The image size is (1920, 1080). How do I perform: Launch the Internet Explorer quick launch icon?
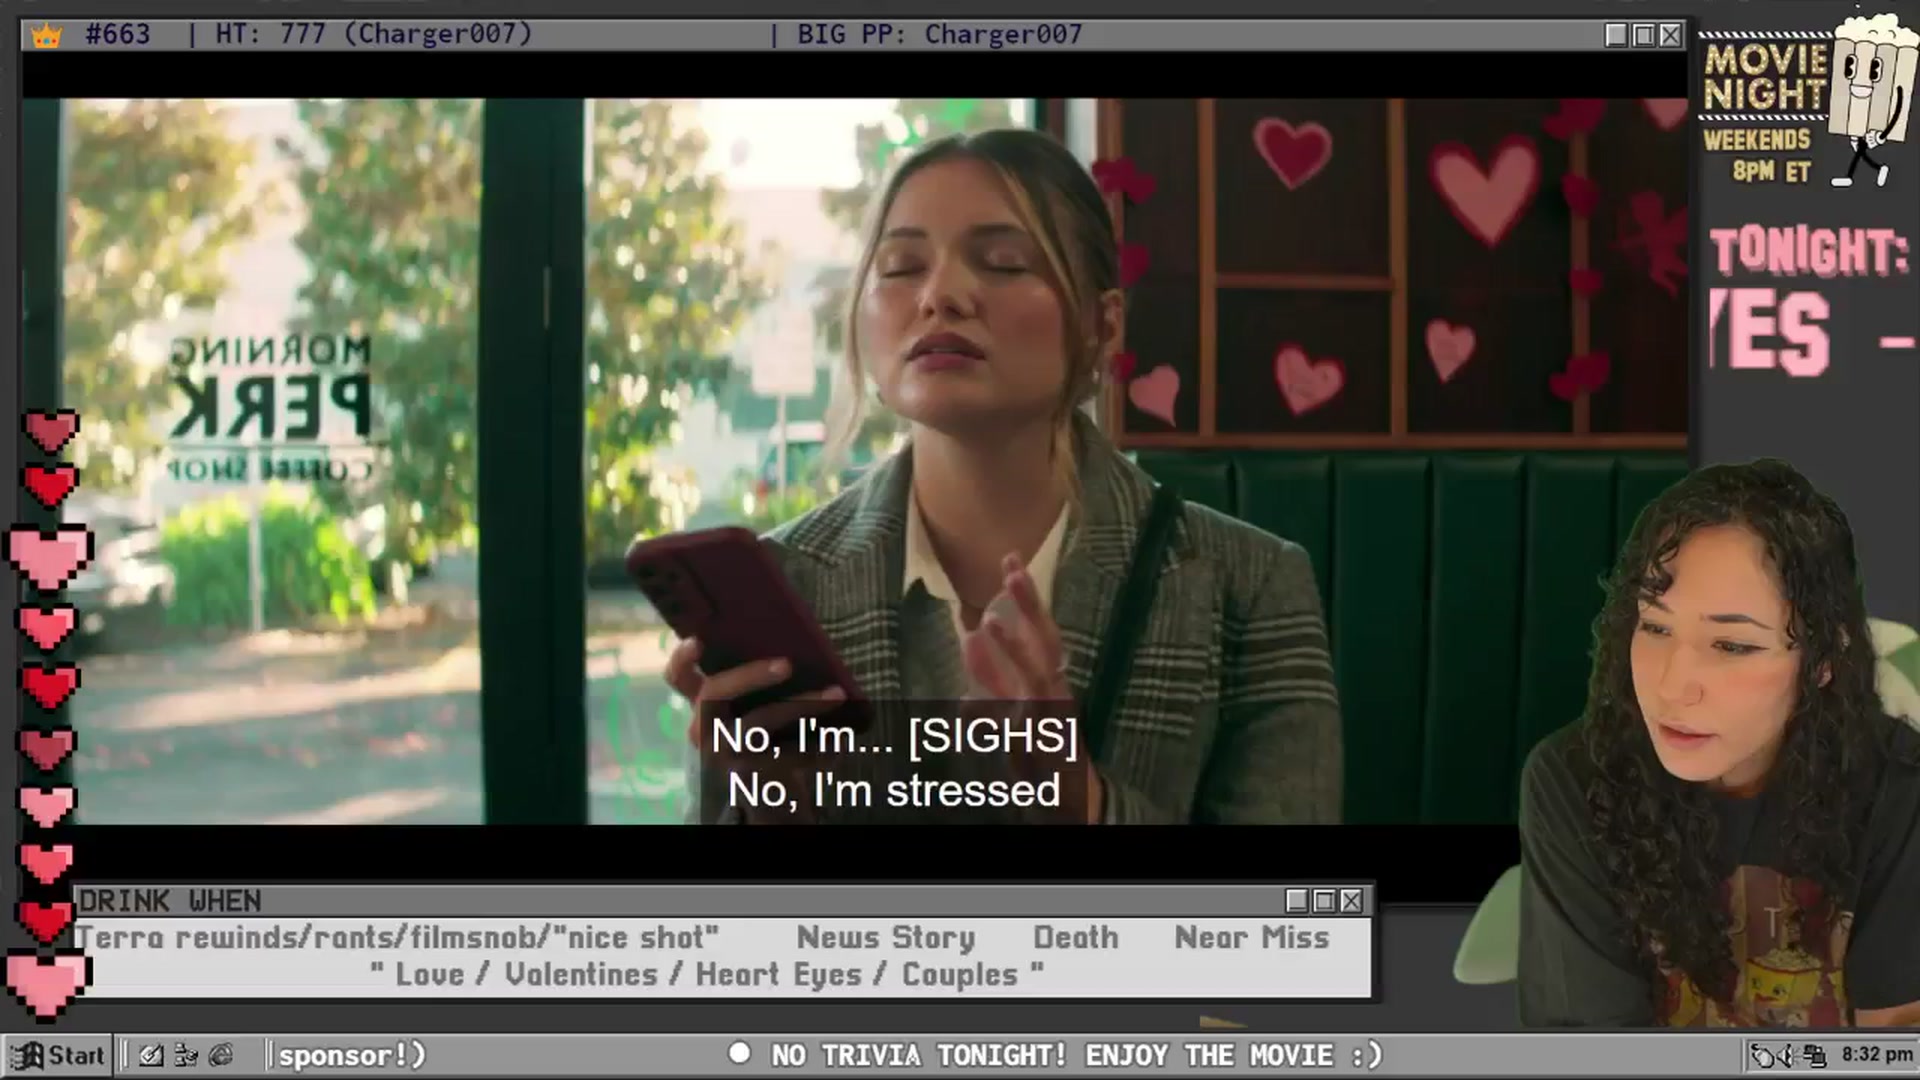click(221, 1055)
